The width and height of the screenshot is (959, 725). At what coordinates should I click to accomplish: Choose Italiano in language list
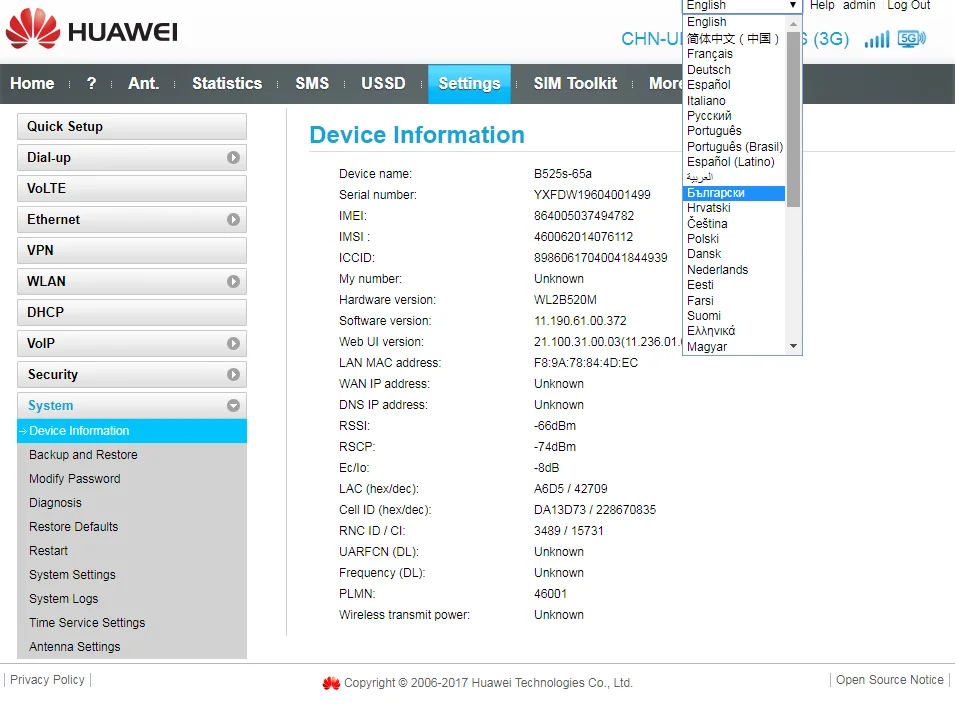click(x=733, y=100)
